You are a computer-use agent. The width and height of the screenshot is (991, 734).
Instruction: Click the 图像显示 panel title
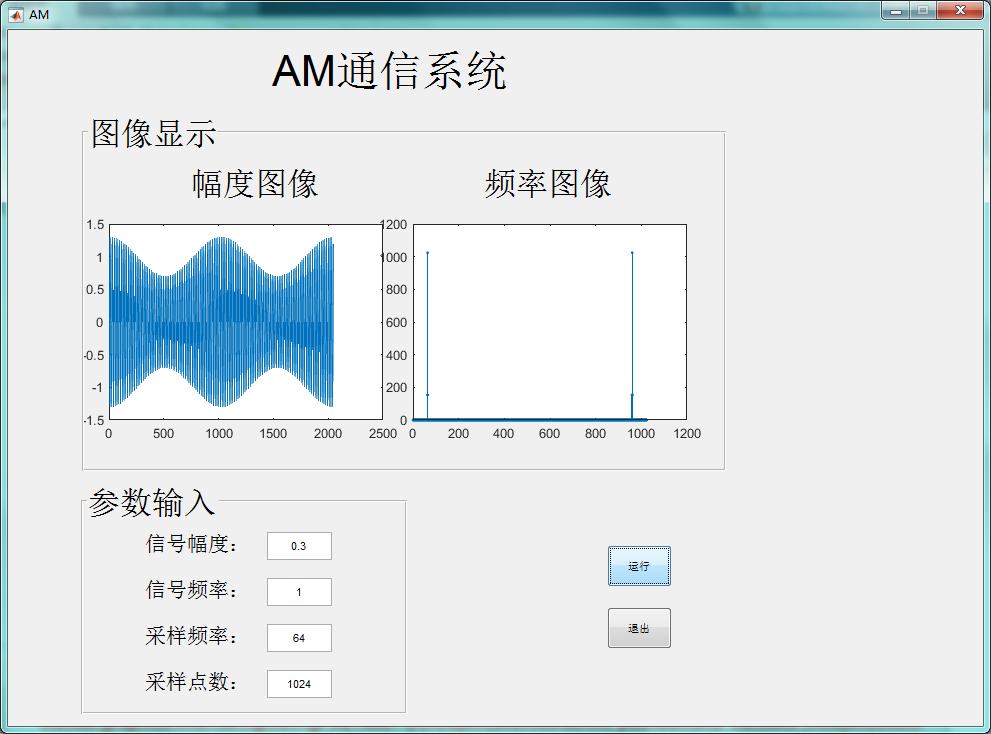tap(154, 133)
